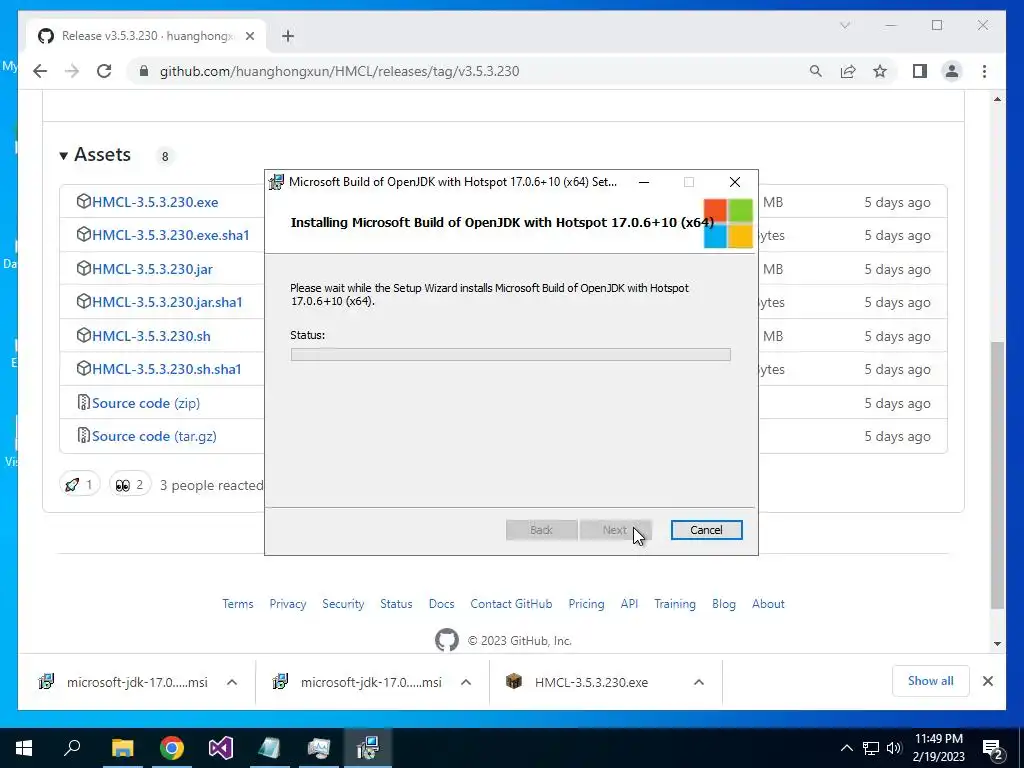Bookmark this page with the star
Image resolution: width=1024 pixels, height=768 pixels.
[880, 71]
